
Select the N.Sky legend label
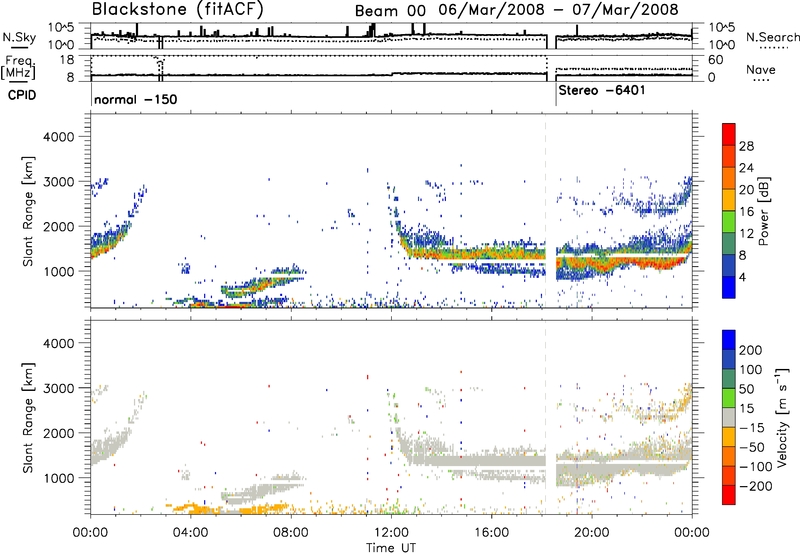click(x=19, y=37)
